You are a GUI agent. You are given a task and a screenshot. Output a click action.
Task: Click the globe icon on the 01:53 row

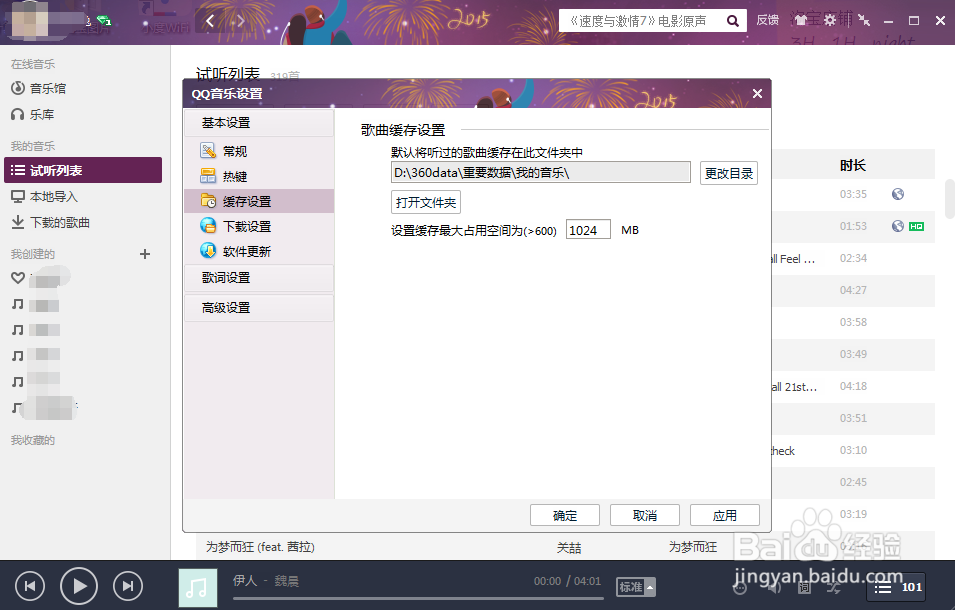[898, 226]
